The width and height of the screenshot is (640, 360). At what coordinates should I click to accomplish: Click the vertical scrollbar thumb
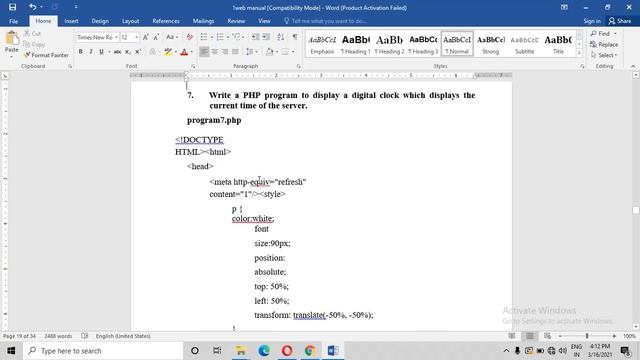[636, 210]
